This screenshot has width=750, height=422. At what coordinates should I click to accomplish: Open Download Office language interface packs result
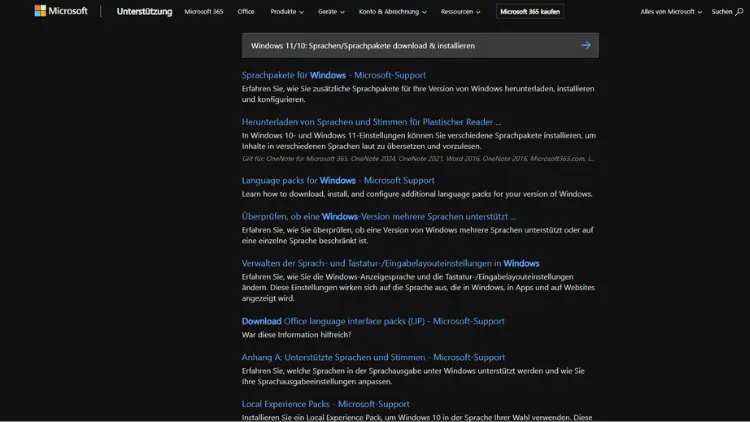373,321
